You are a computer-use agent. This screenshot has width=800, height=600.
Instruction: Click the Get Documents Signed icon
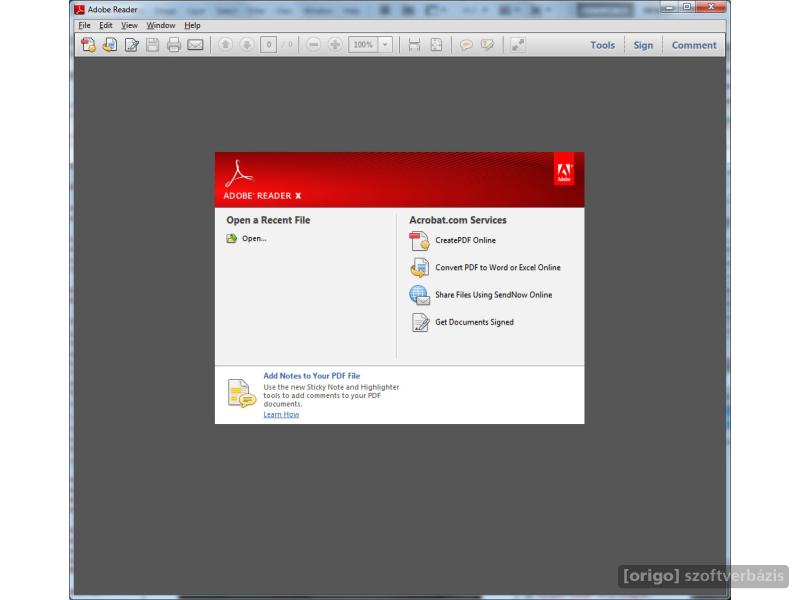pos(420,322)
